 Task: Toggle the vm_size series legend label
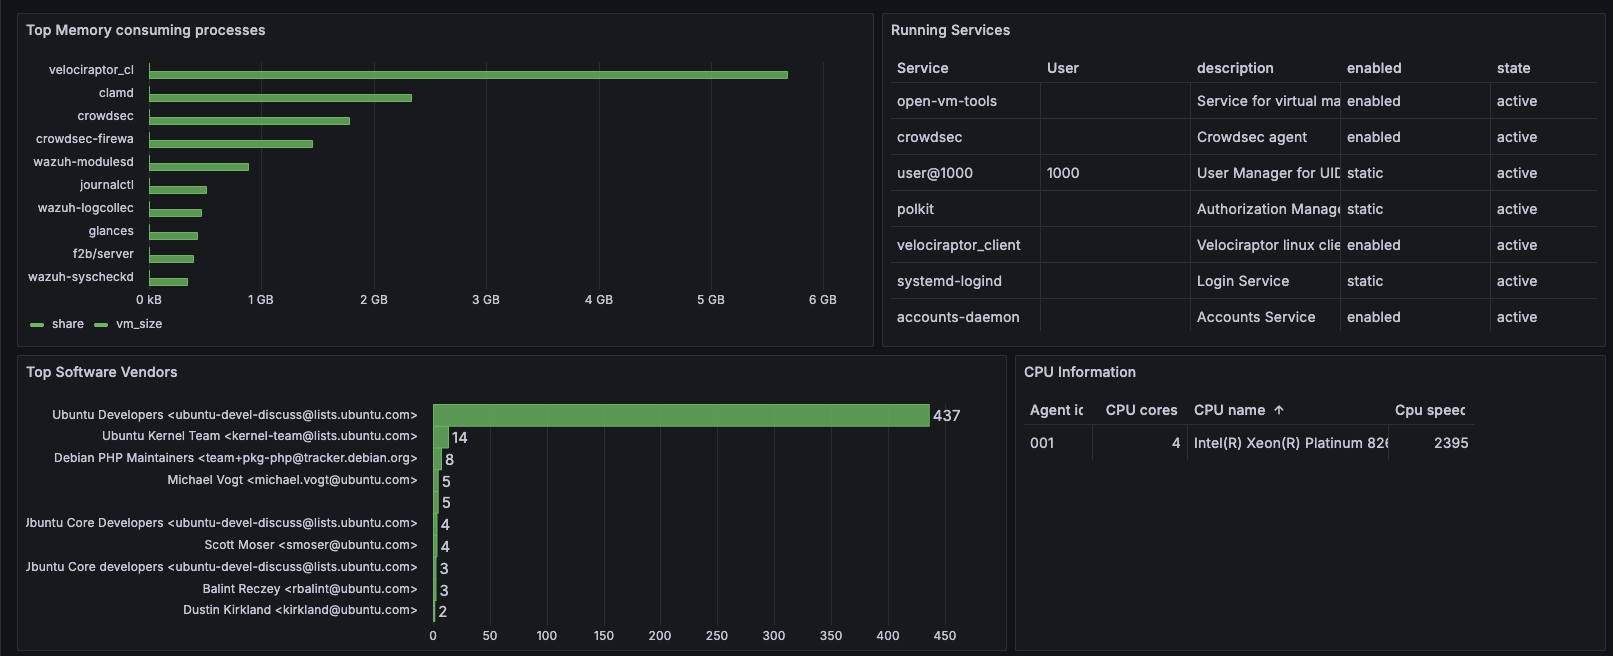(x=139, y=324)
